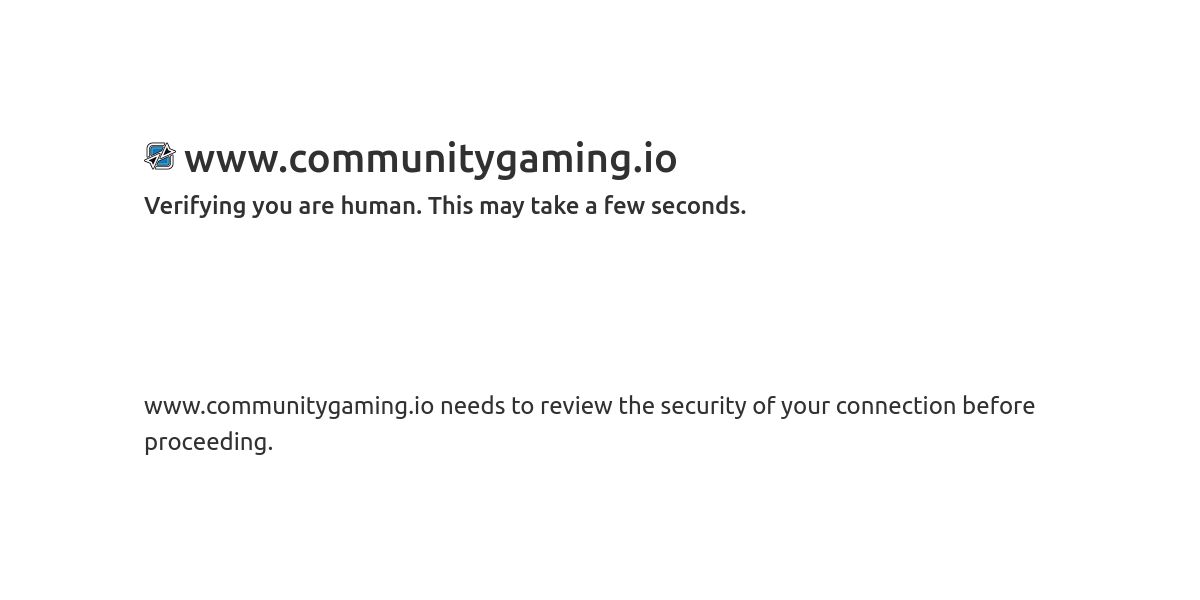Click the word 'review' in the paragraph
The height and width of the screenshot is (600, 1200).
[x=576, y=406]
